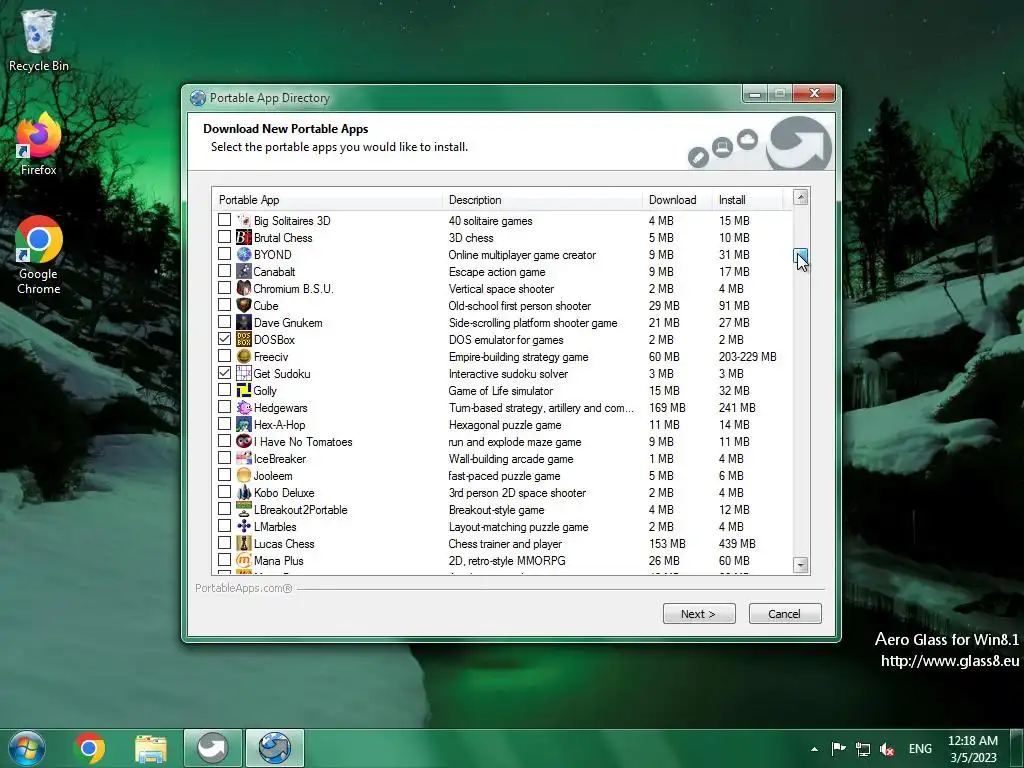Click the app list scrollbar thumb
This screenshot has height=768, width=1024.
[801, 257]
